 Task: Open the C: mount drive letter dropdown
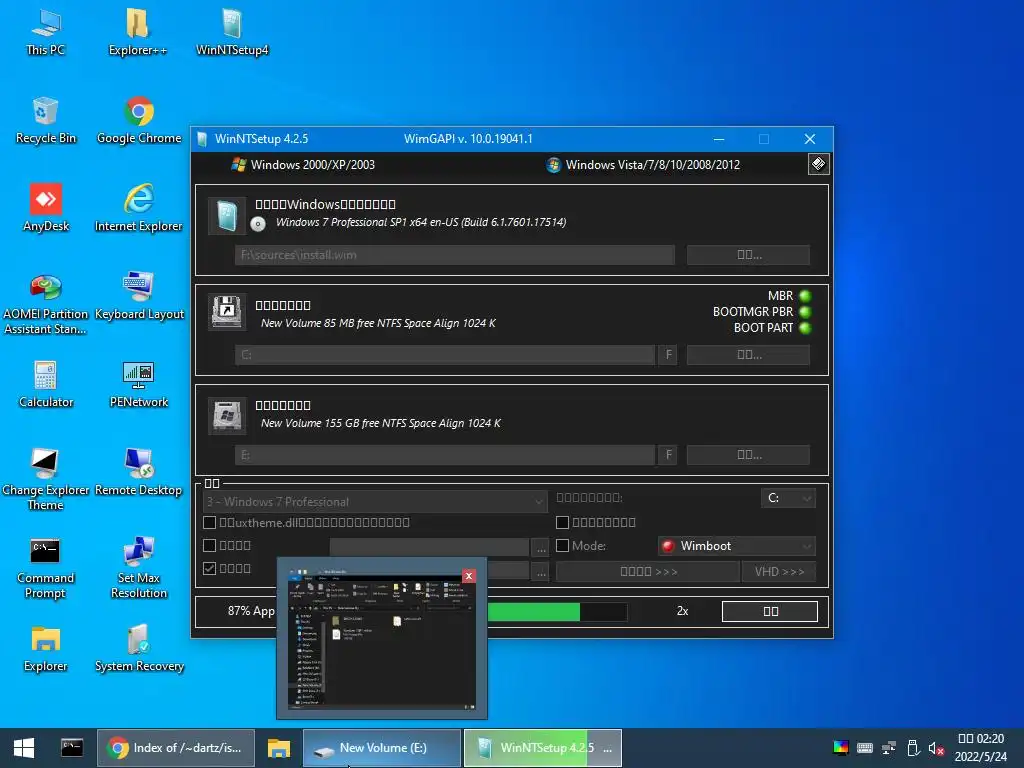click(x=788, y=498)
